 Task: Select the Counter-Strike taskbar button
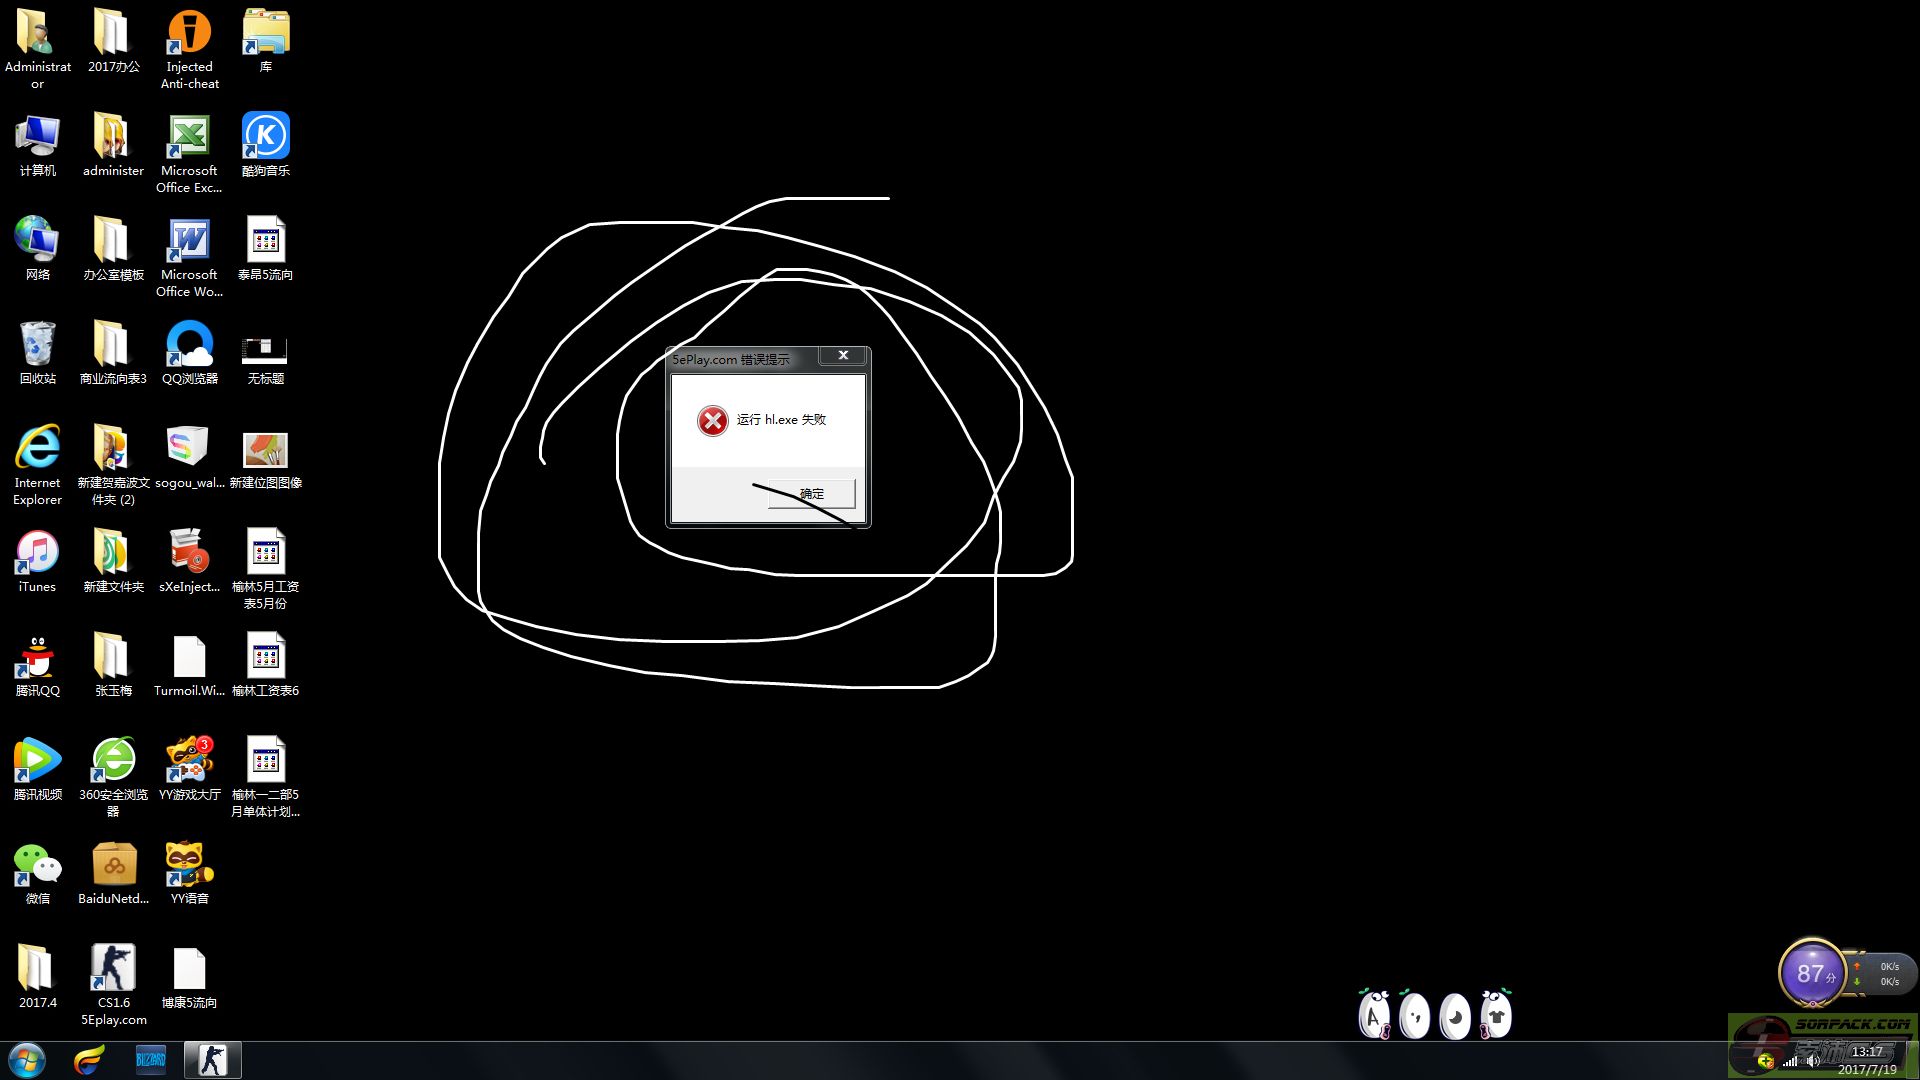[x=212, y=1060]
